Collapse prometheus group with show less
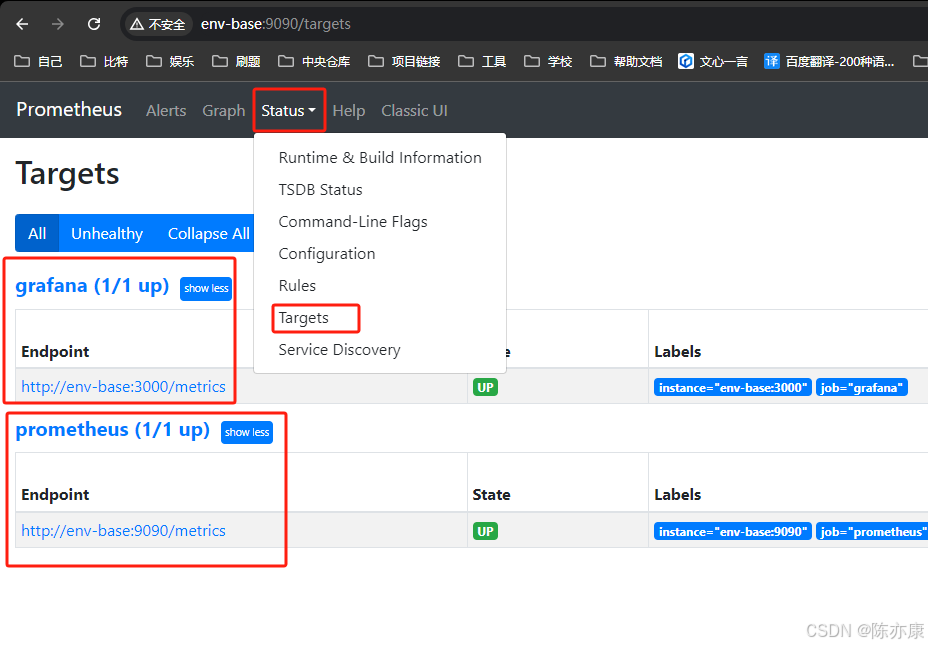The width and height of the screenshot is (928, 646). (x=247, y=432)
